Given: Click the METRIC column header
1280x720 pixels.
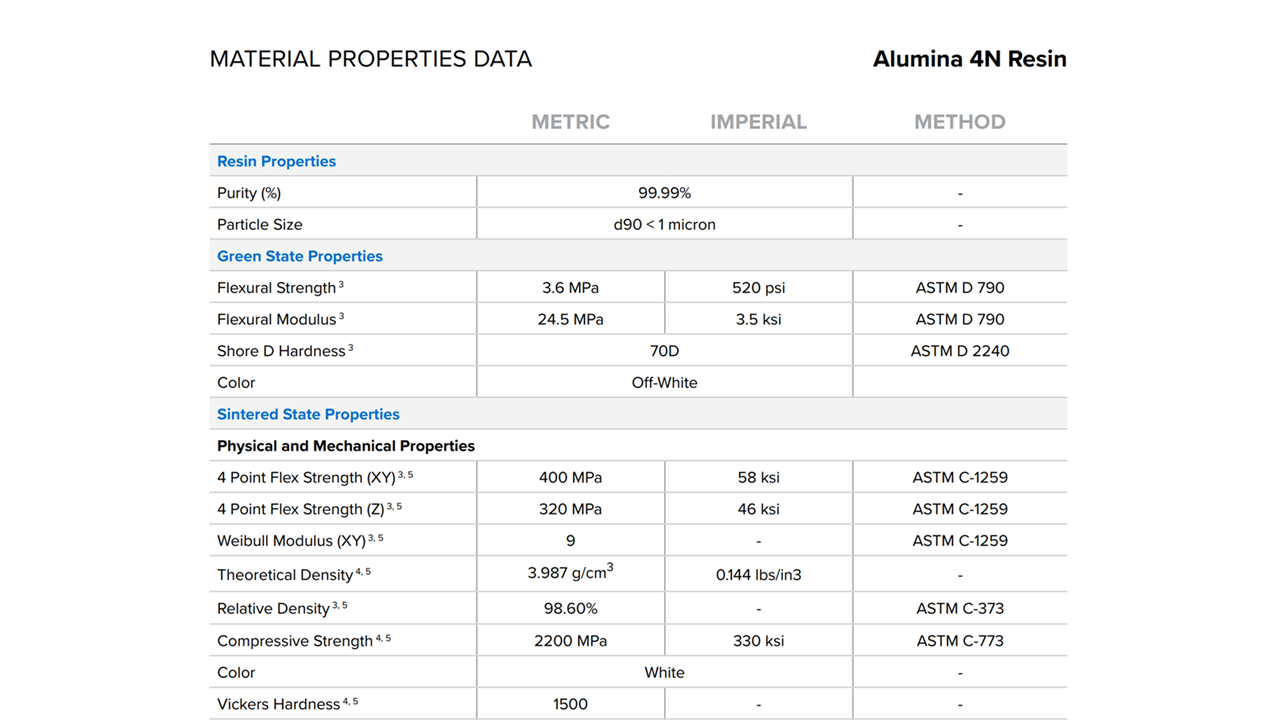Looking at the screenshot, I should point(570,122).
